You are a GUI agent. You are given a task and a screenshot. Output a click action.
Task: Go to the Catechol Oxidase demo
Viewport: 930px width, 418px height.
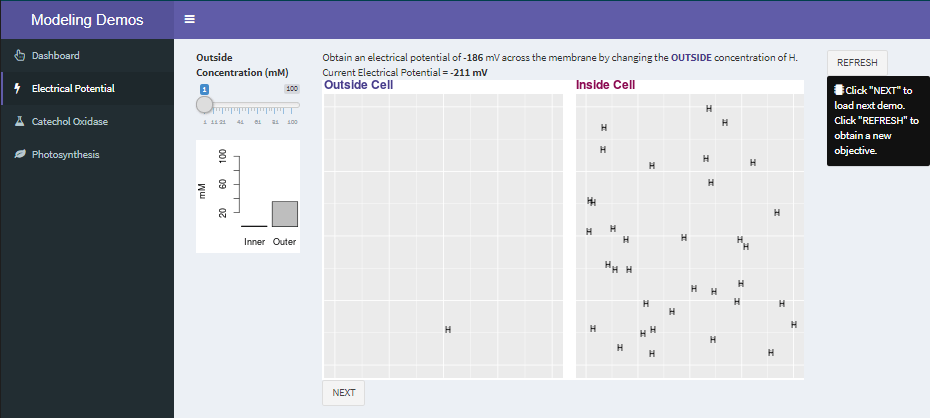tap(69, 121)
